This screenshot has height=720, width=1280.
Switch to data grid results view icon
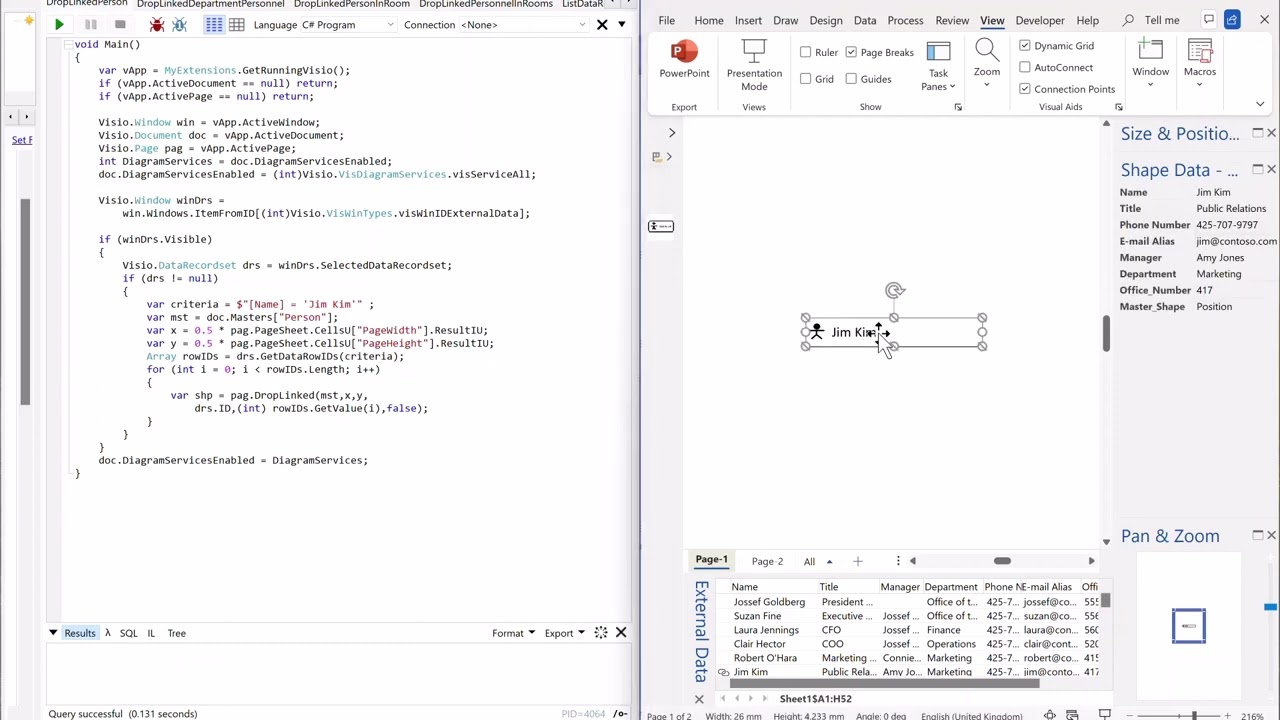pyautogui.click(x=237, y=24)
